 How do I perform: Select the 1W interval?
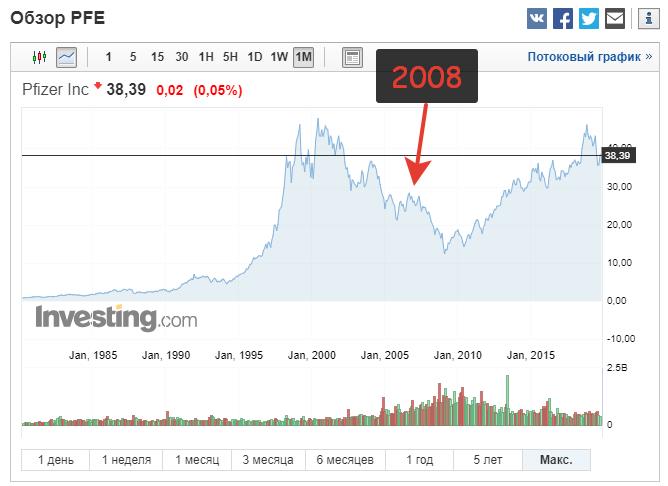pos(279,57)
